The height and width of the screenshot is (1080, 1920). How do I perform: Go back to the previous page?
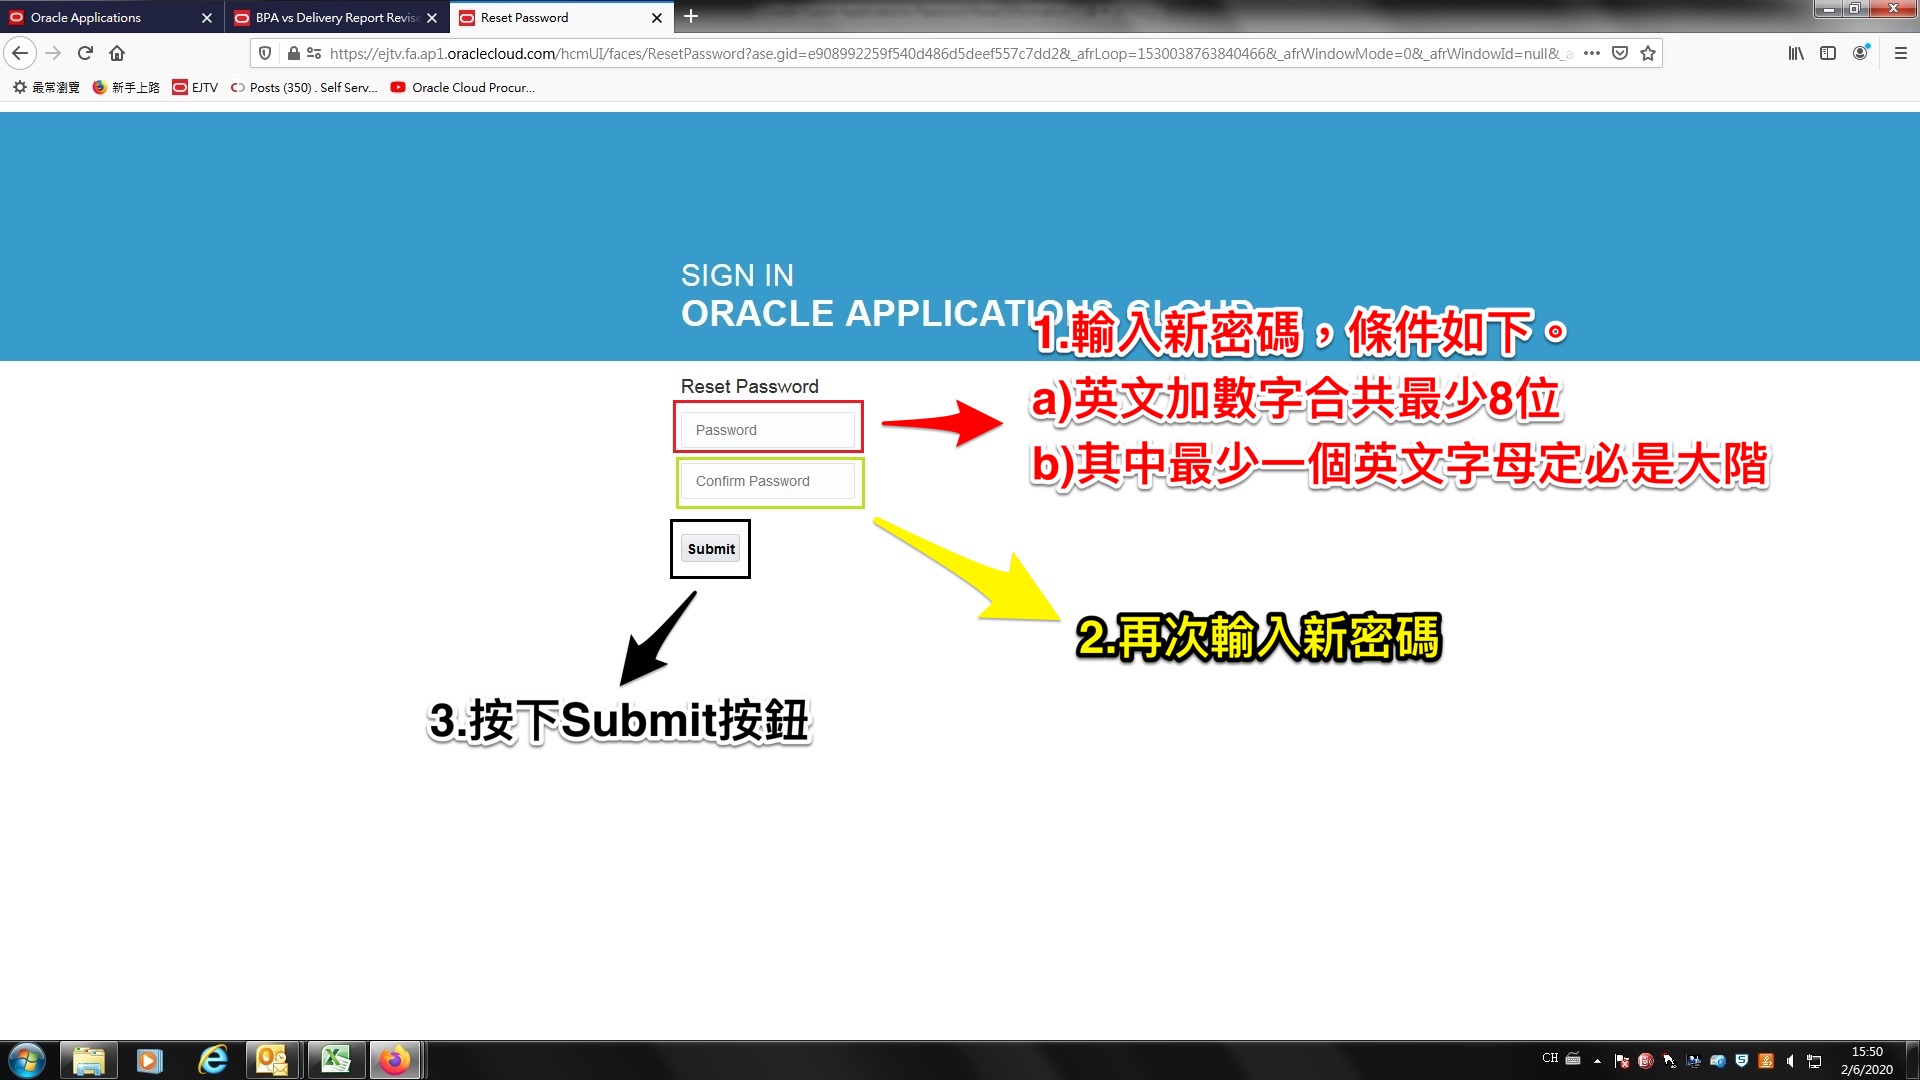pyautogui.click(x=20, y=53)
